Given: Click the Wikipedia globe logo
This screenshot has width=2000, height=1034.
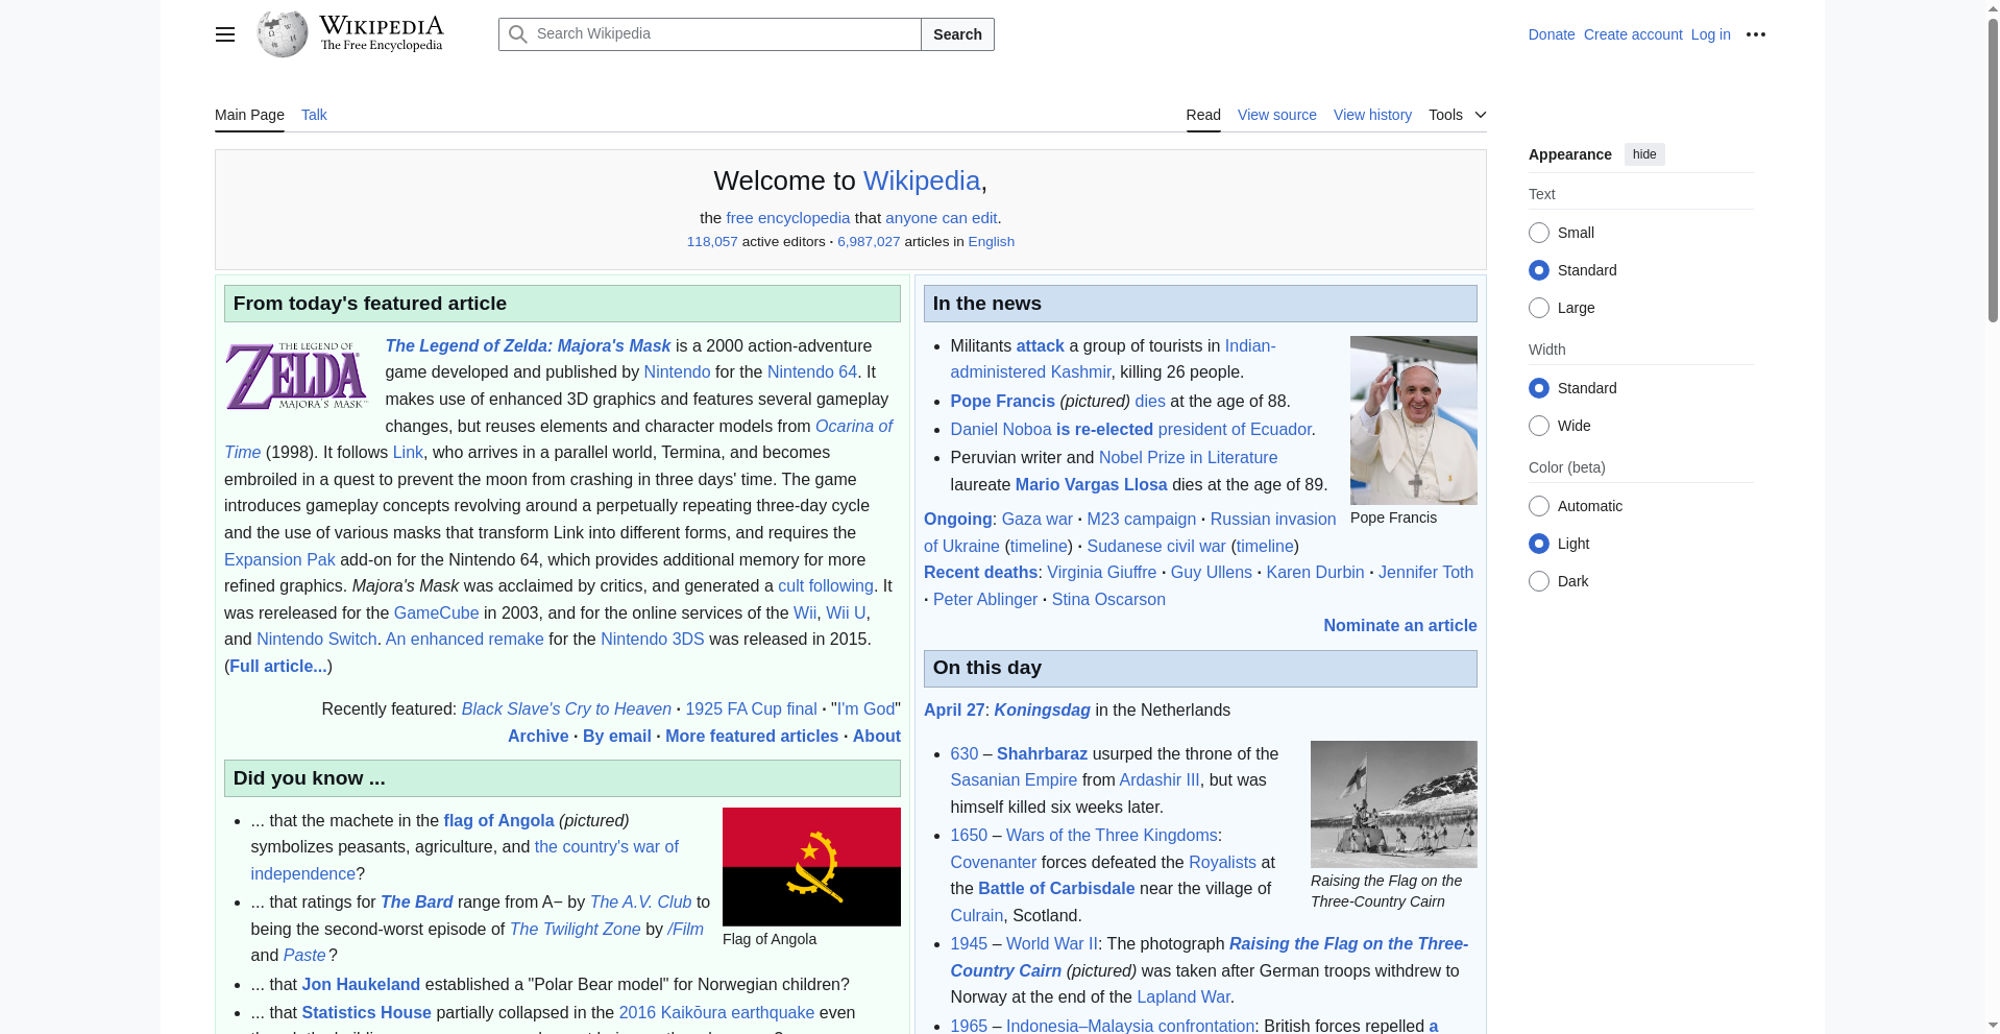Looking at the screenshot, I should pyautogui.click(x=283, y=34).
